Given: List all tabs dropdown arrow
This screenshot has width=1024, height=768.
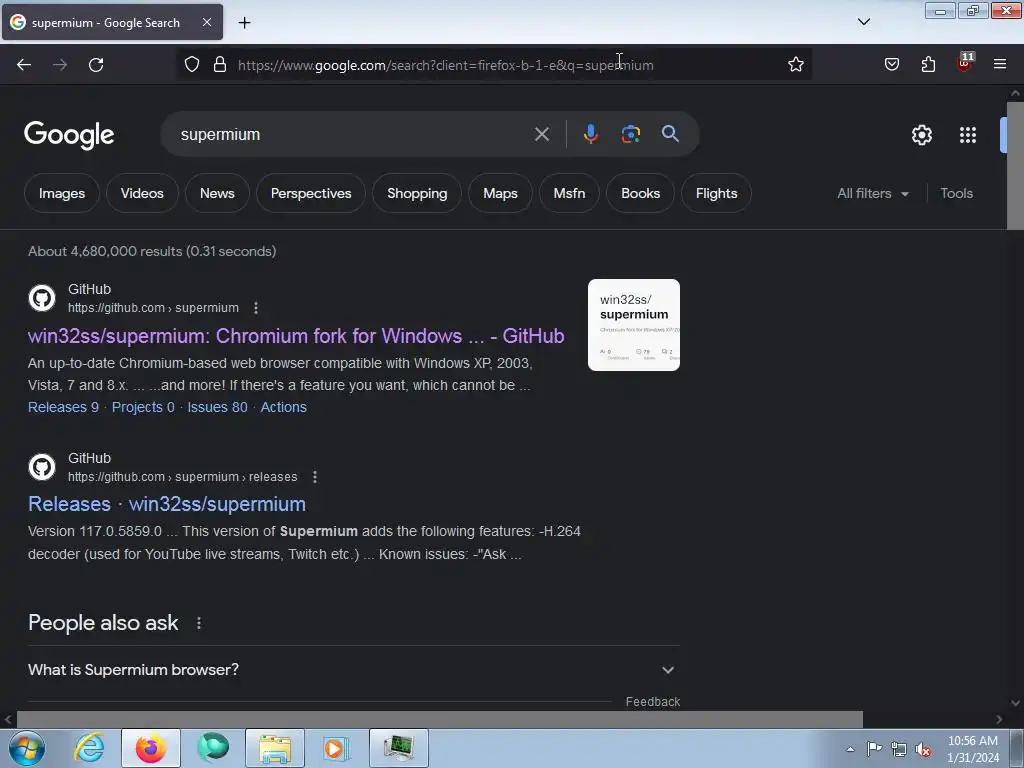Looking at the screenshot, I should [x=863, y=22].
